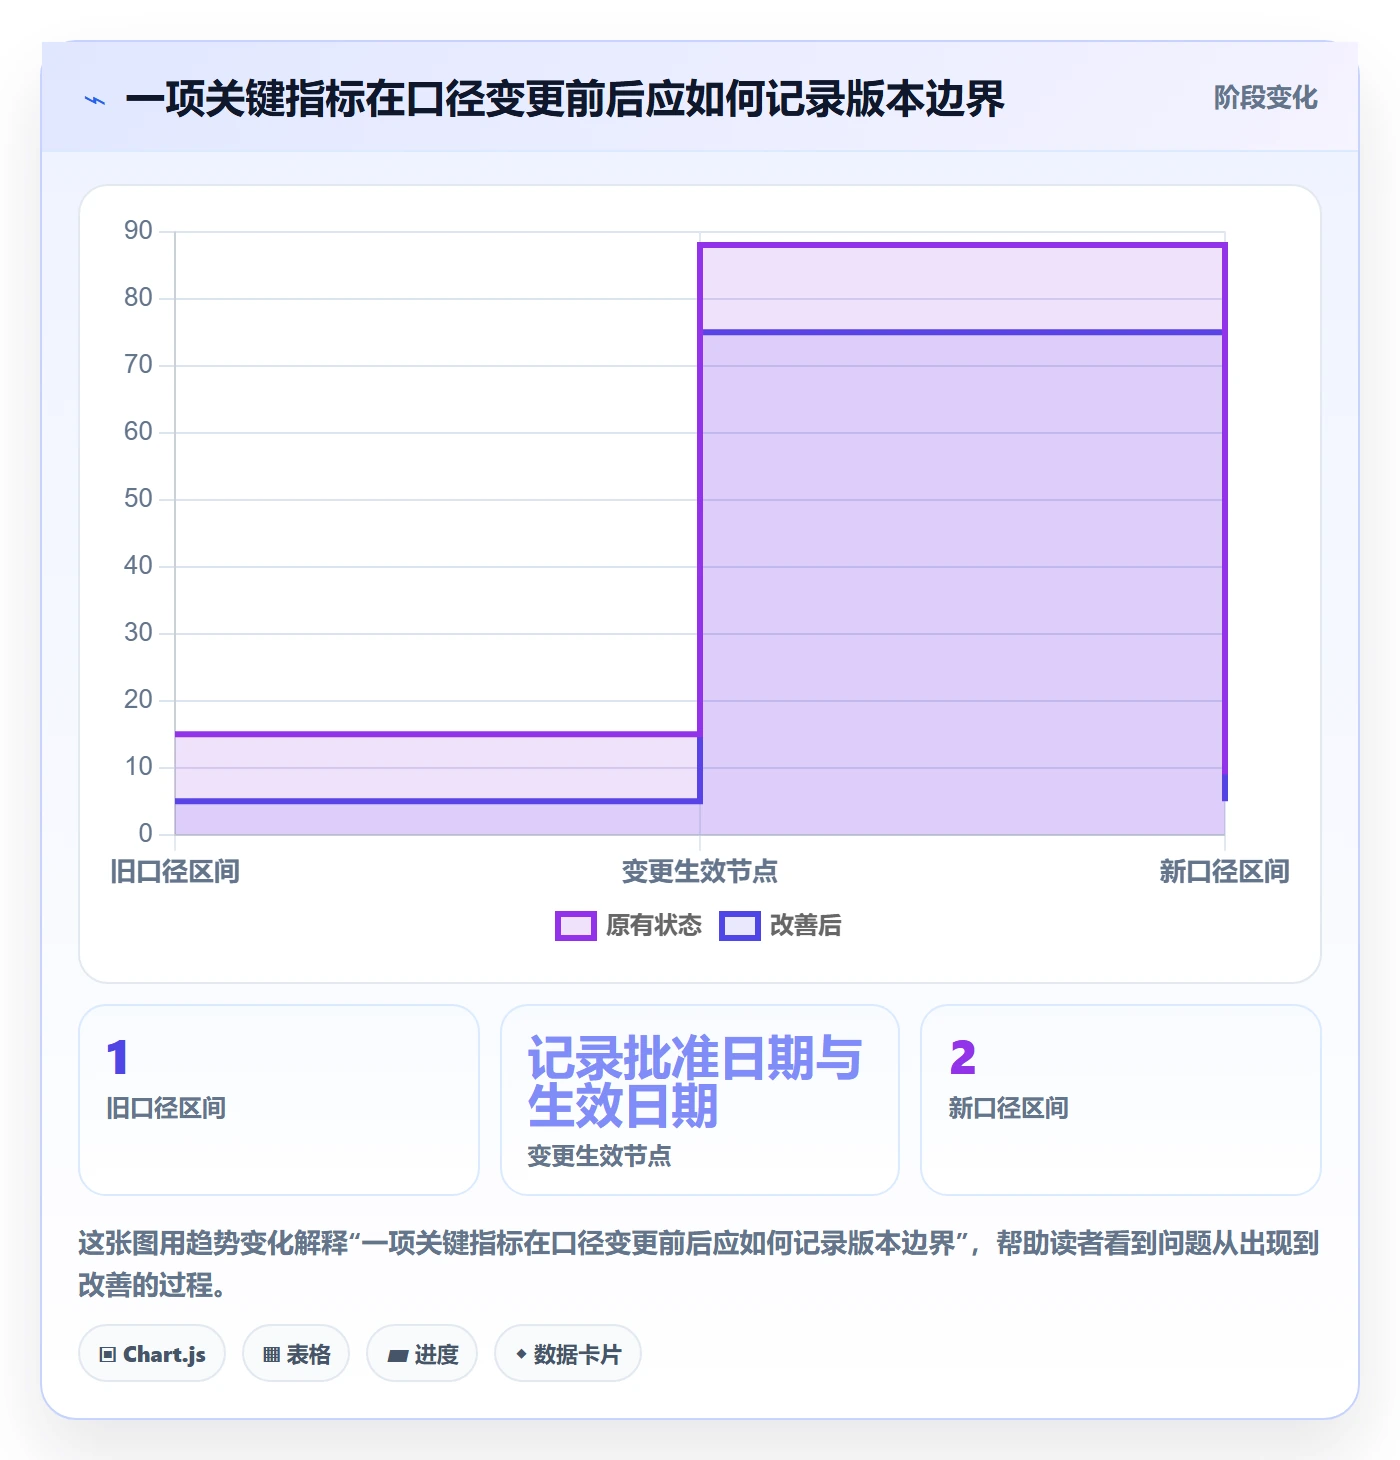Click the y-axis value 10
Image resolution: width=1400 pixels, height=1460 pixels.
138,767
